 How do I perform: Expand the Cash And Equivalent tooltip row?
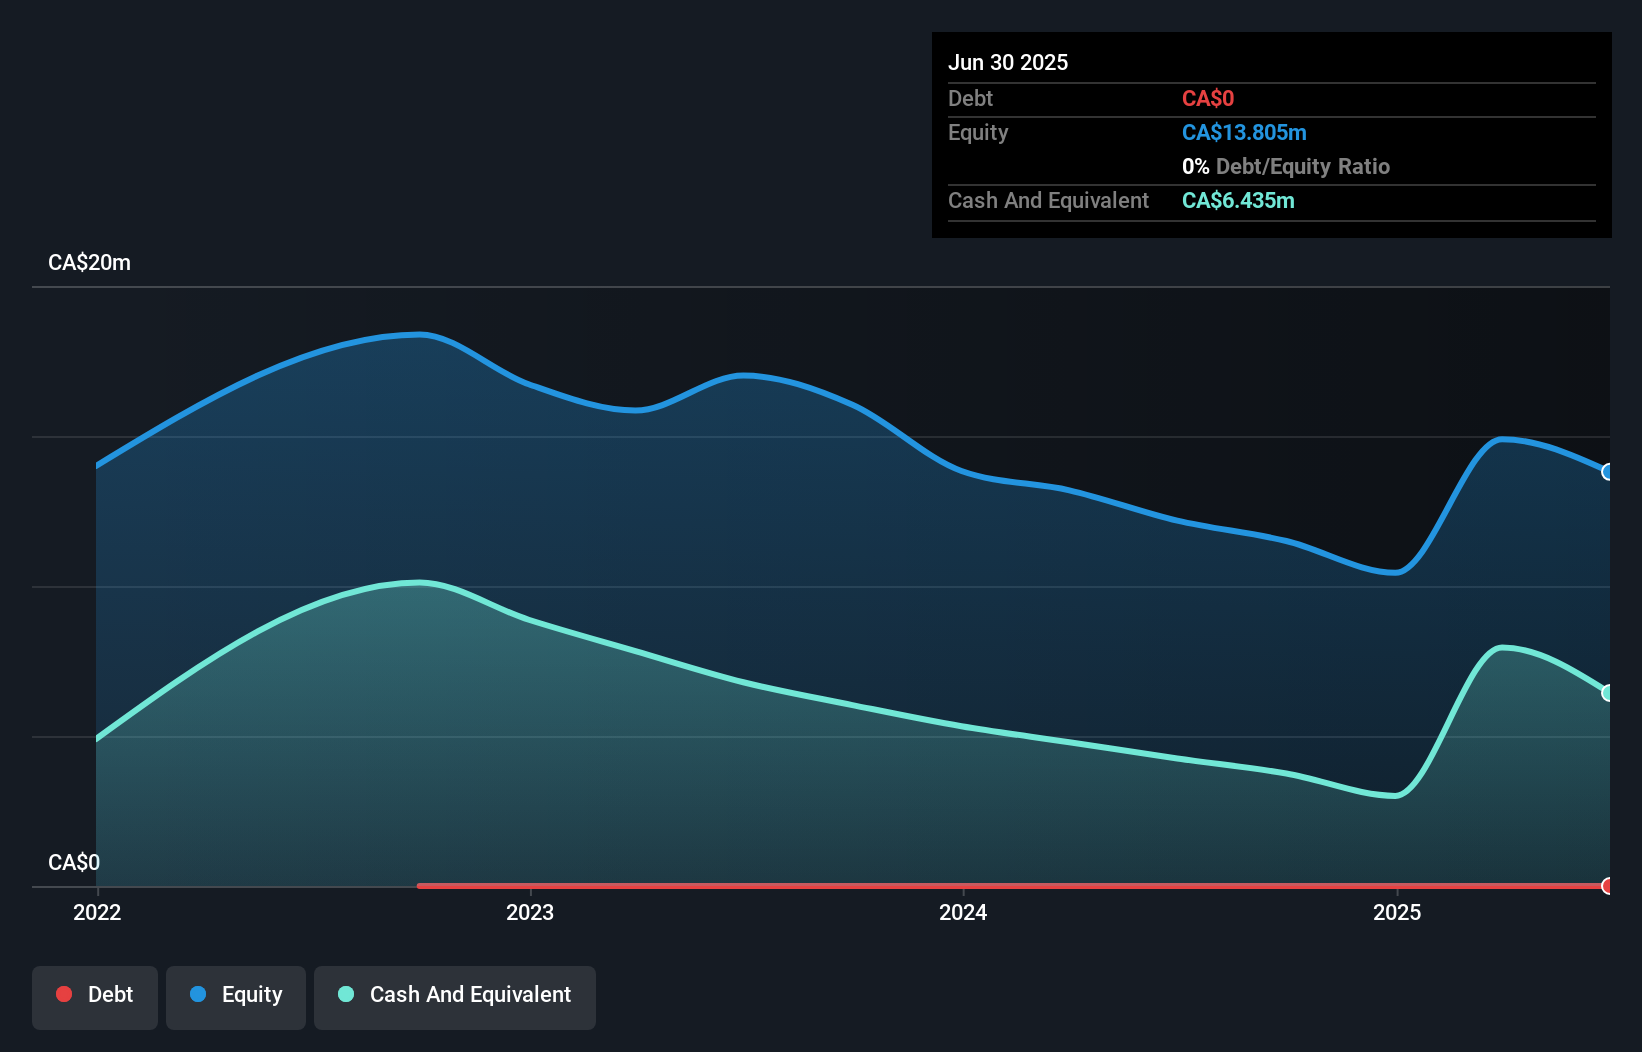click(x=1048, y=200)
